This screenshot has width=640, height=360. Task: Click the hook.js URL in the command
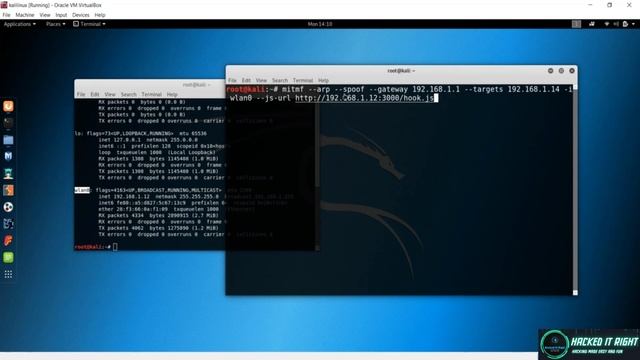[364, 98]
